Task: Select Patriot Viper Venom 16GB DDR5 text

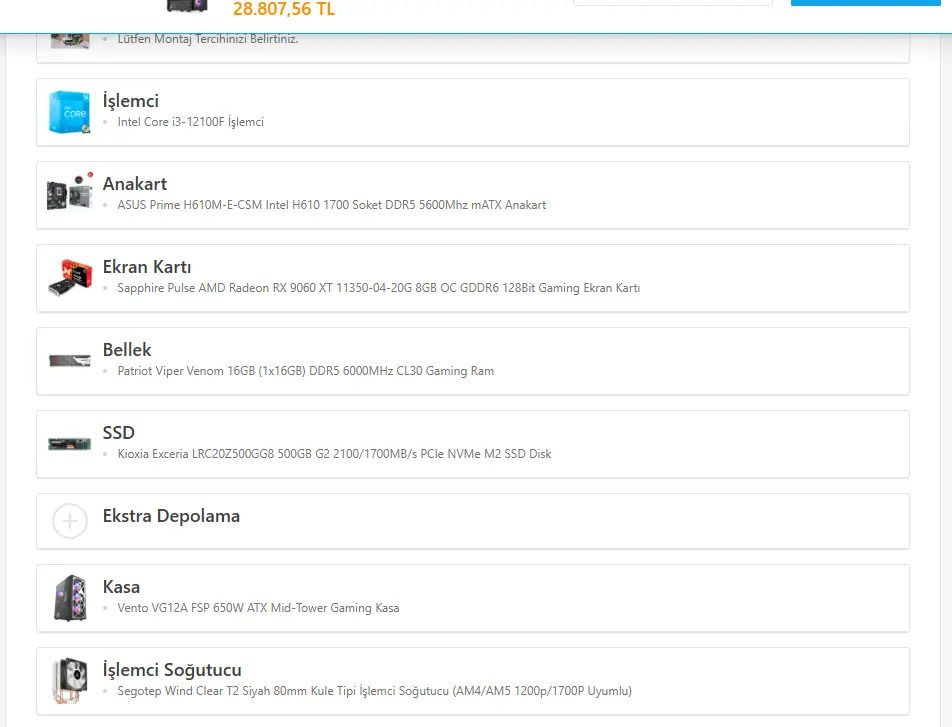Action: tap(305, 370)
